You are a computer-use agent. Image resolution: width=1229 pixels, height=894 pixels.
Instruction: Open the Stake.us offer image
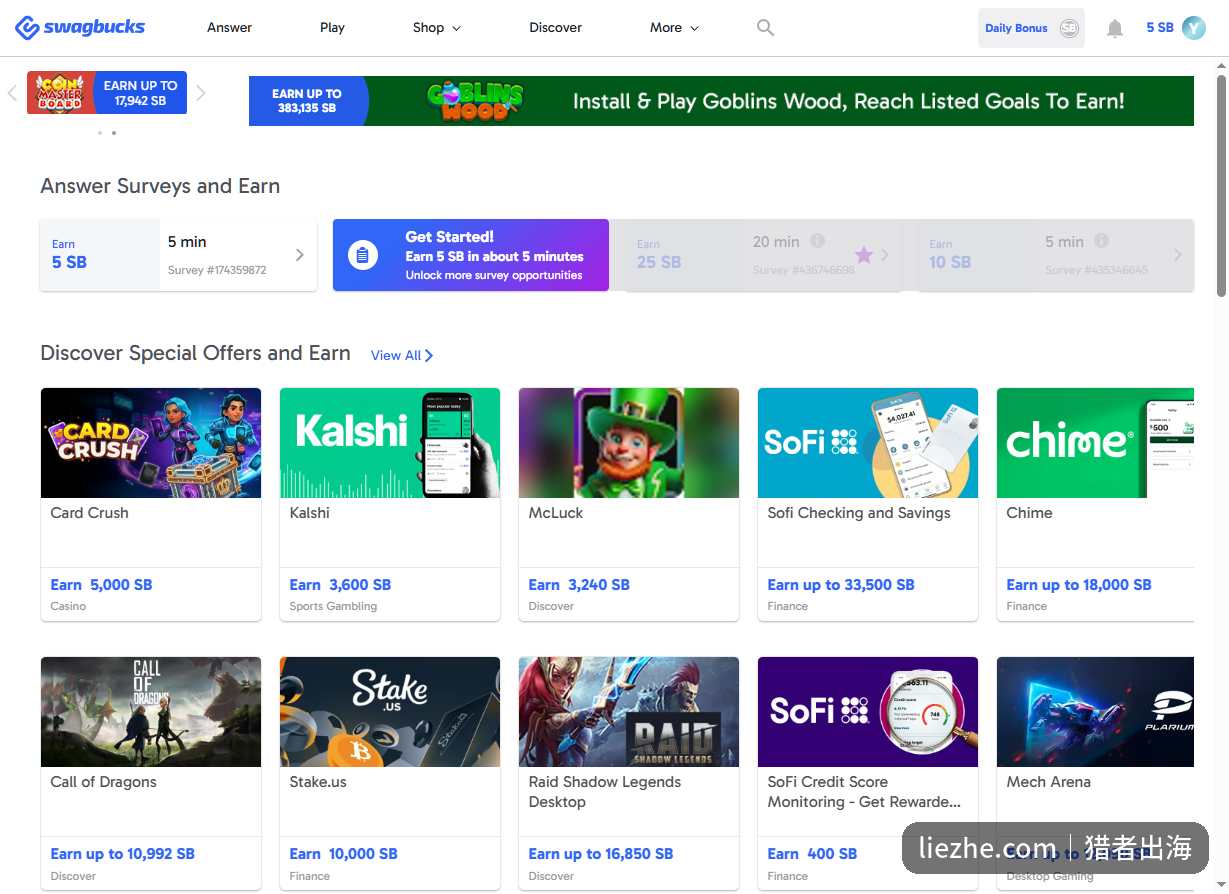[x=390, y=712]
